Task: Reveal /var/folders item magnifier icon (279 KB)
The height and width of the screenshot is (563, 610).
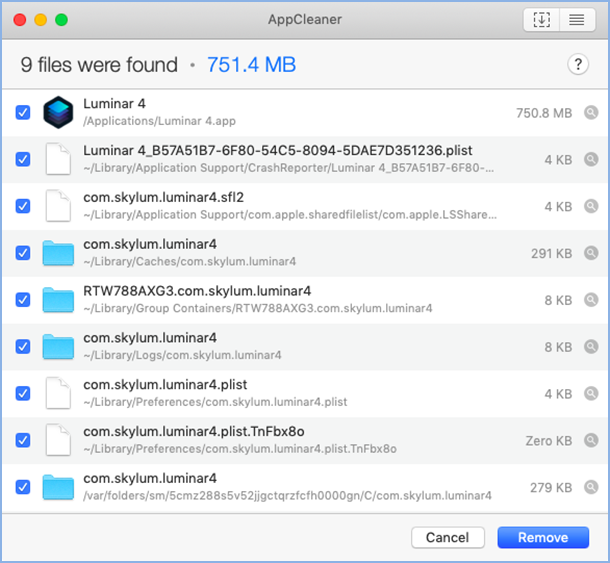Action: coord(591,487)
